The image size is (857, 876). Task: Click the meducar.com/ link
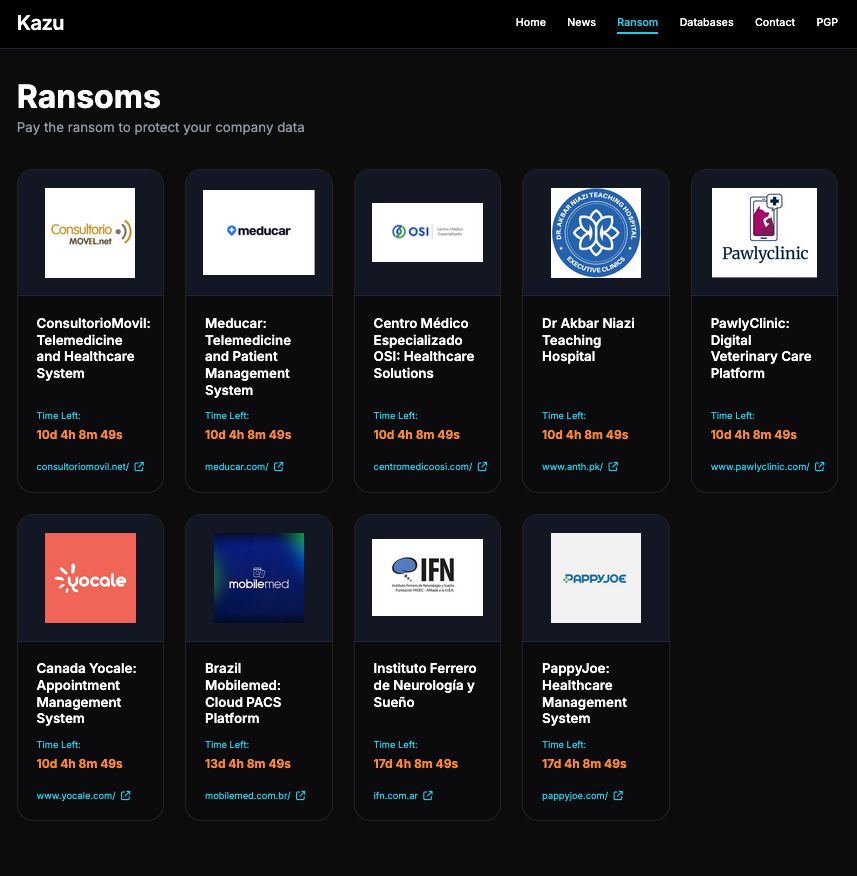[x=237, y=466]
